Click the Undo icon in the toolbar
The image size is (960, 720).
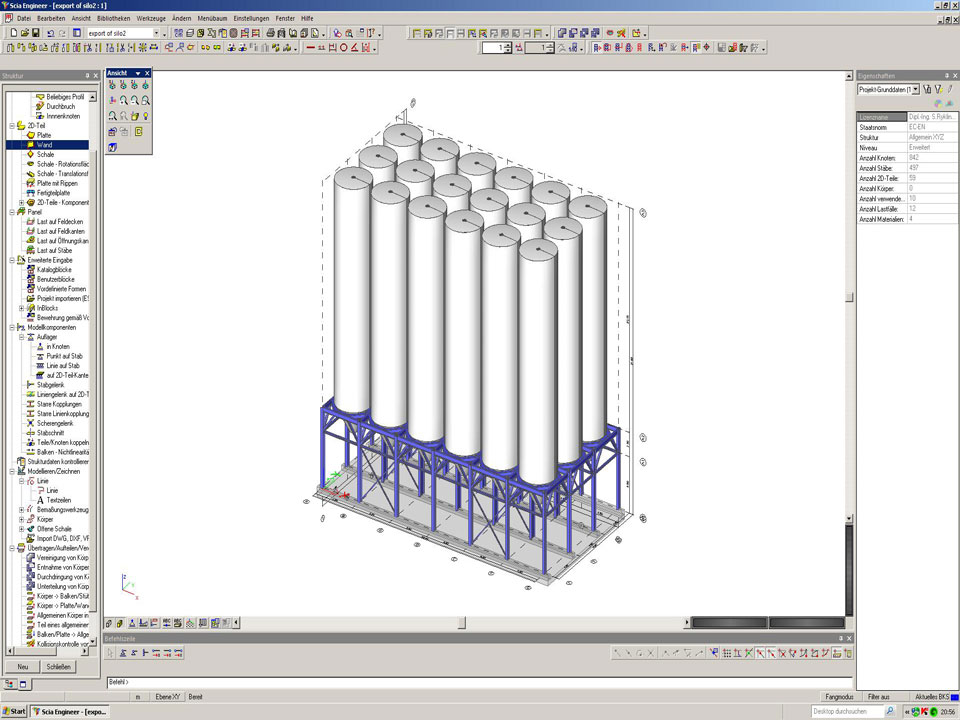click(51, 33)
